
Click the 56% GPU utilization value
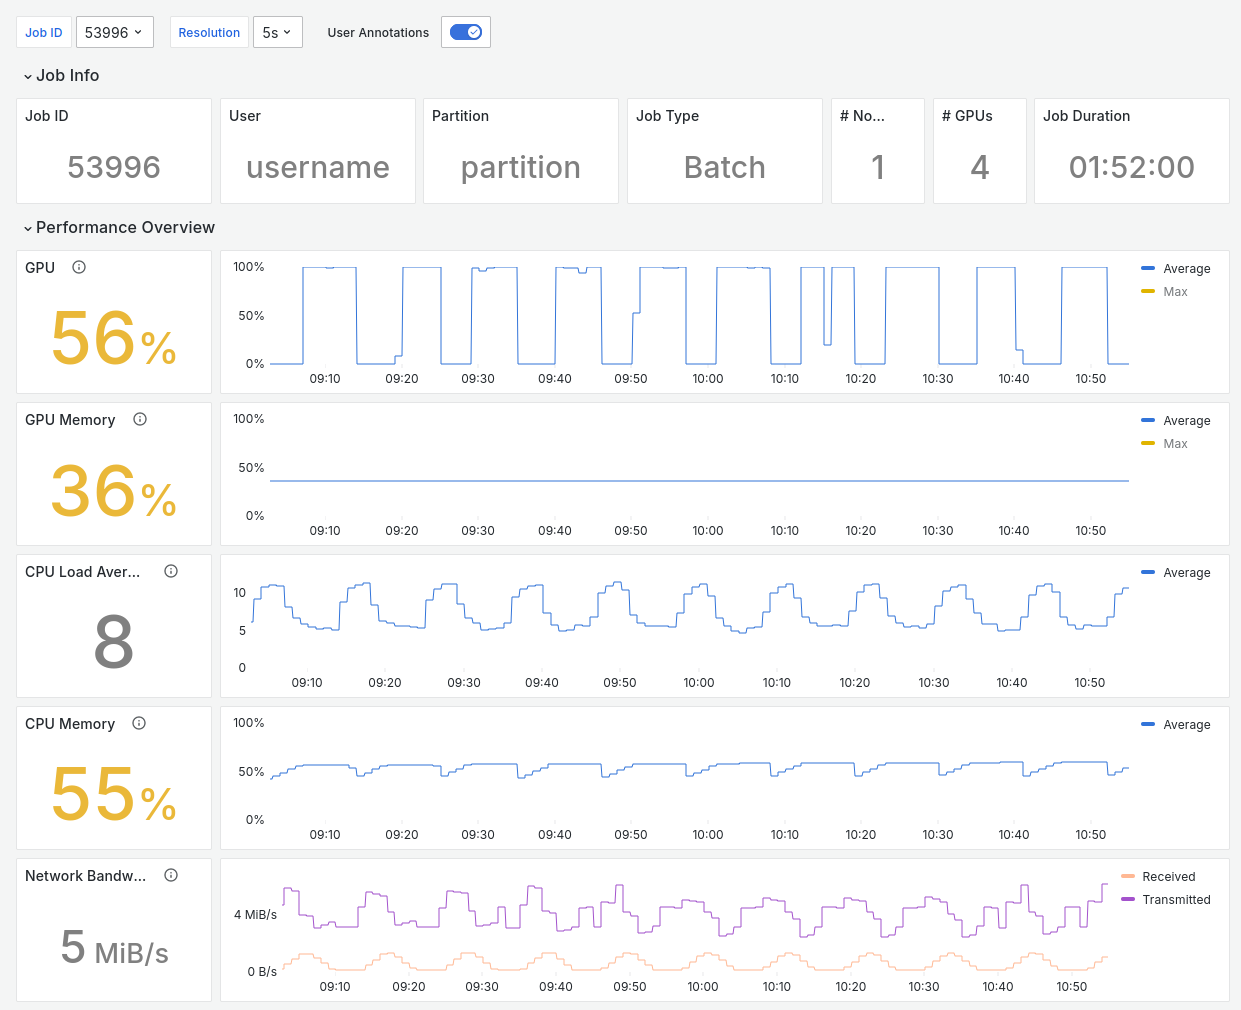pyautogui.click(x=114, y=338)
